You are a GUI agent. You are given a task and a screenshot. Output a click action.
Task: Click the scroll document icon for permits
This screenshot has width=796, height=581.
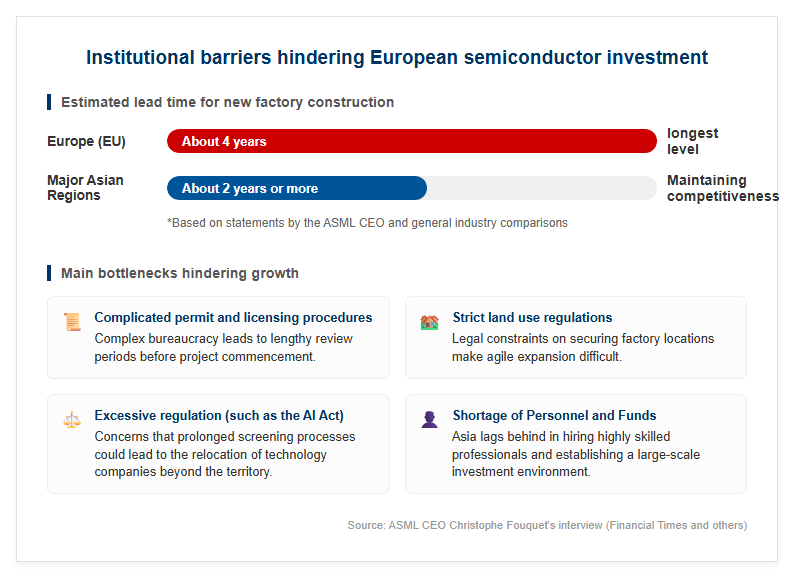(72, 322)
